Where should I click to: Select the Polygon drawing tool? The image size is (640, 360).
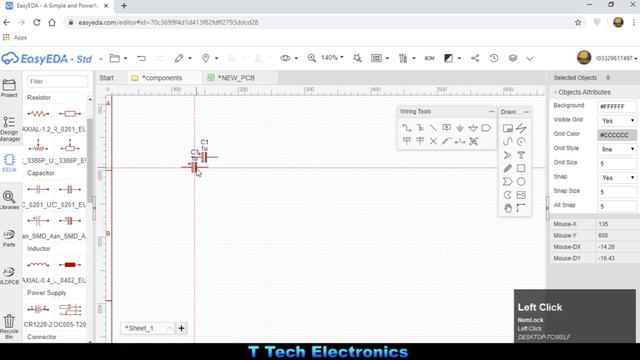(507, 182)
